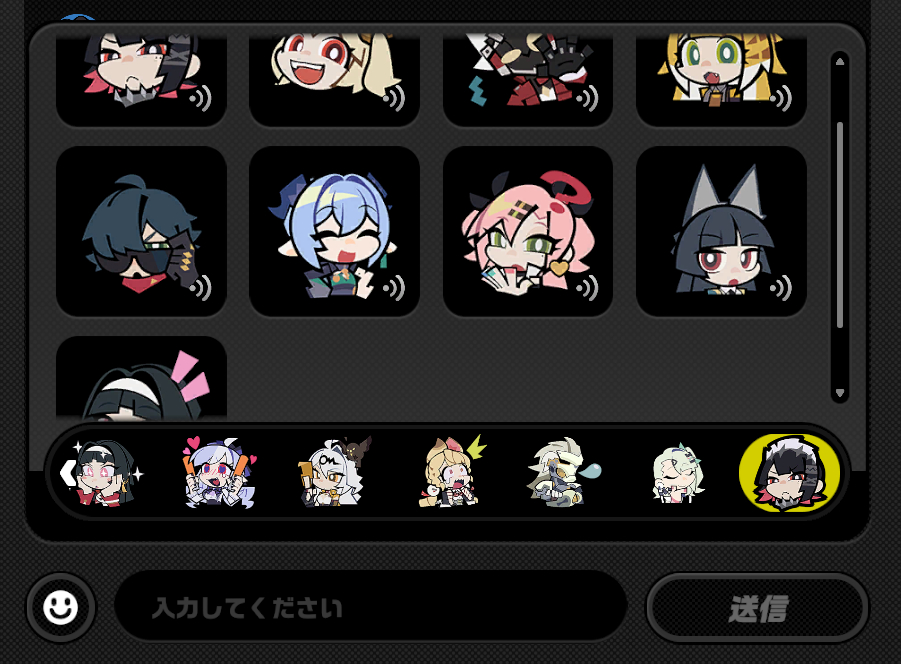Click the scrollbar down arrow
Viewport: 901px width, 664px height.
point(840,393)
